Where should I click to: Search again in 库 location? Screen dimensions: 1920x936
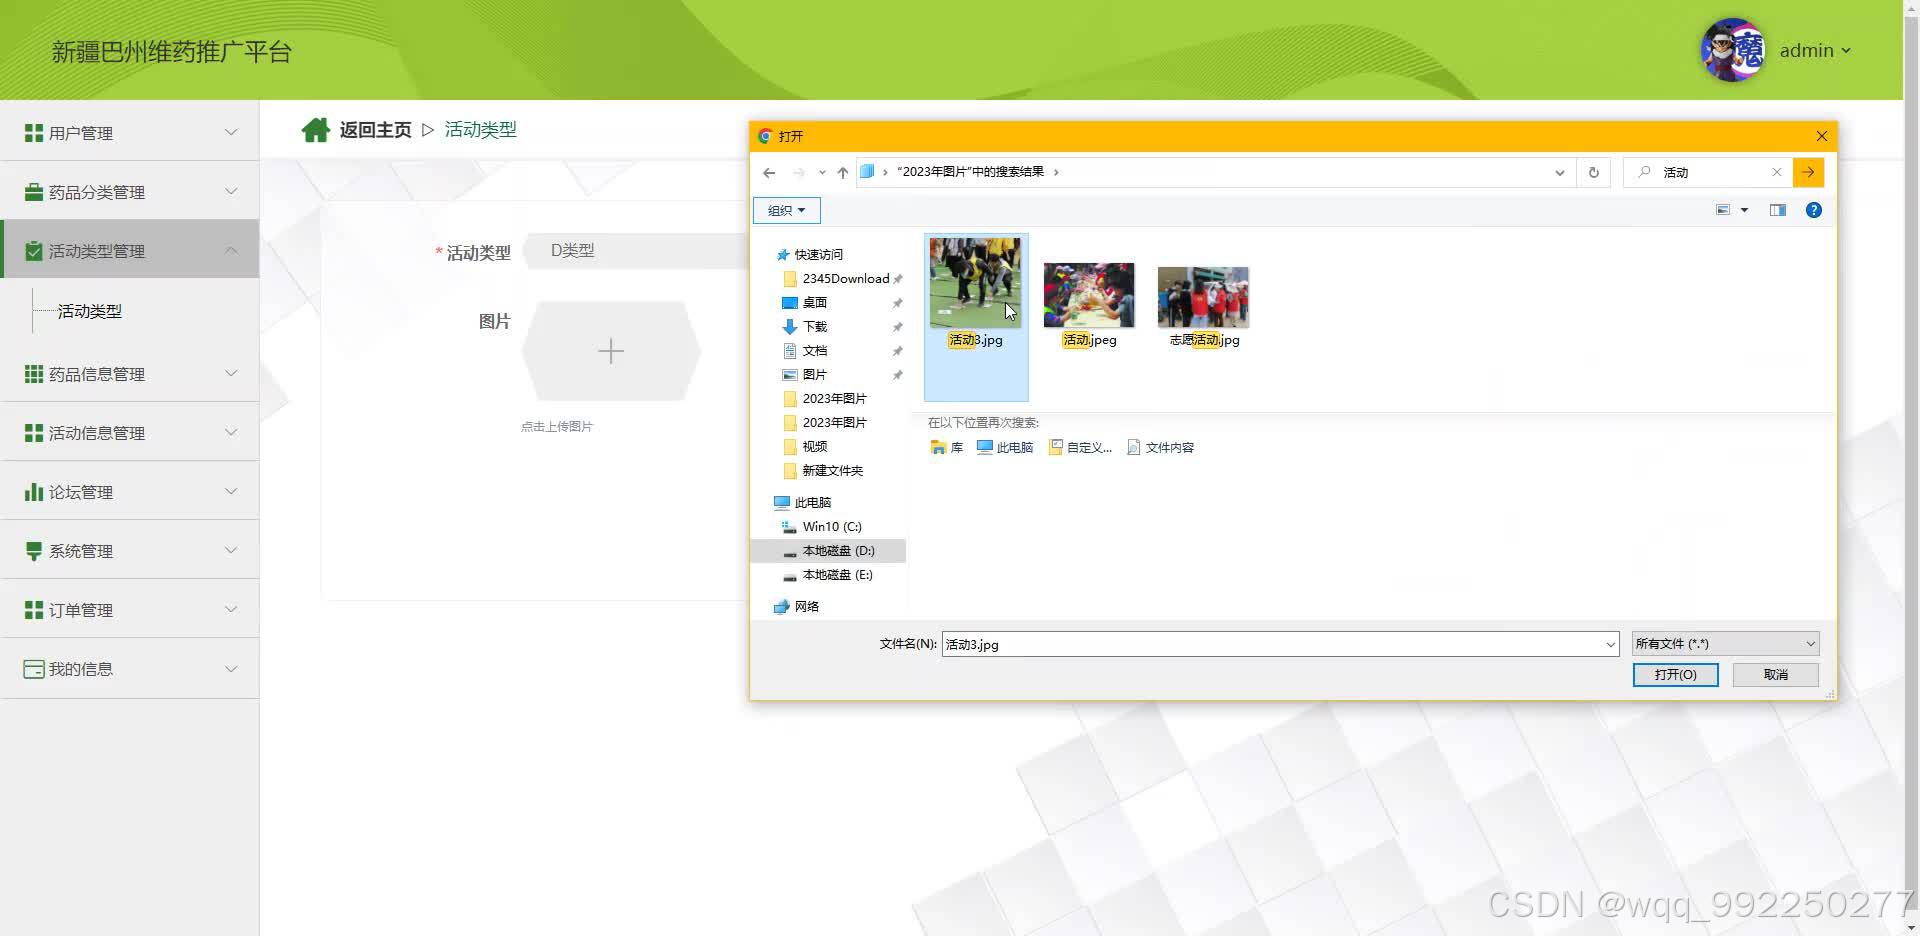click(947, 447)
